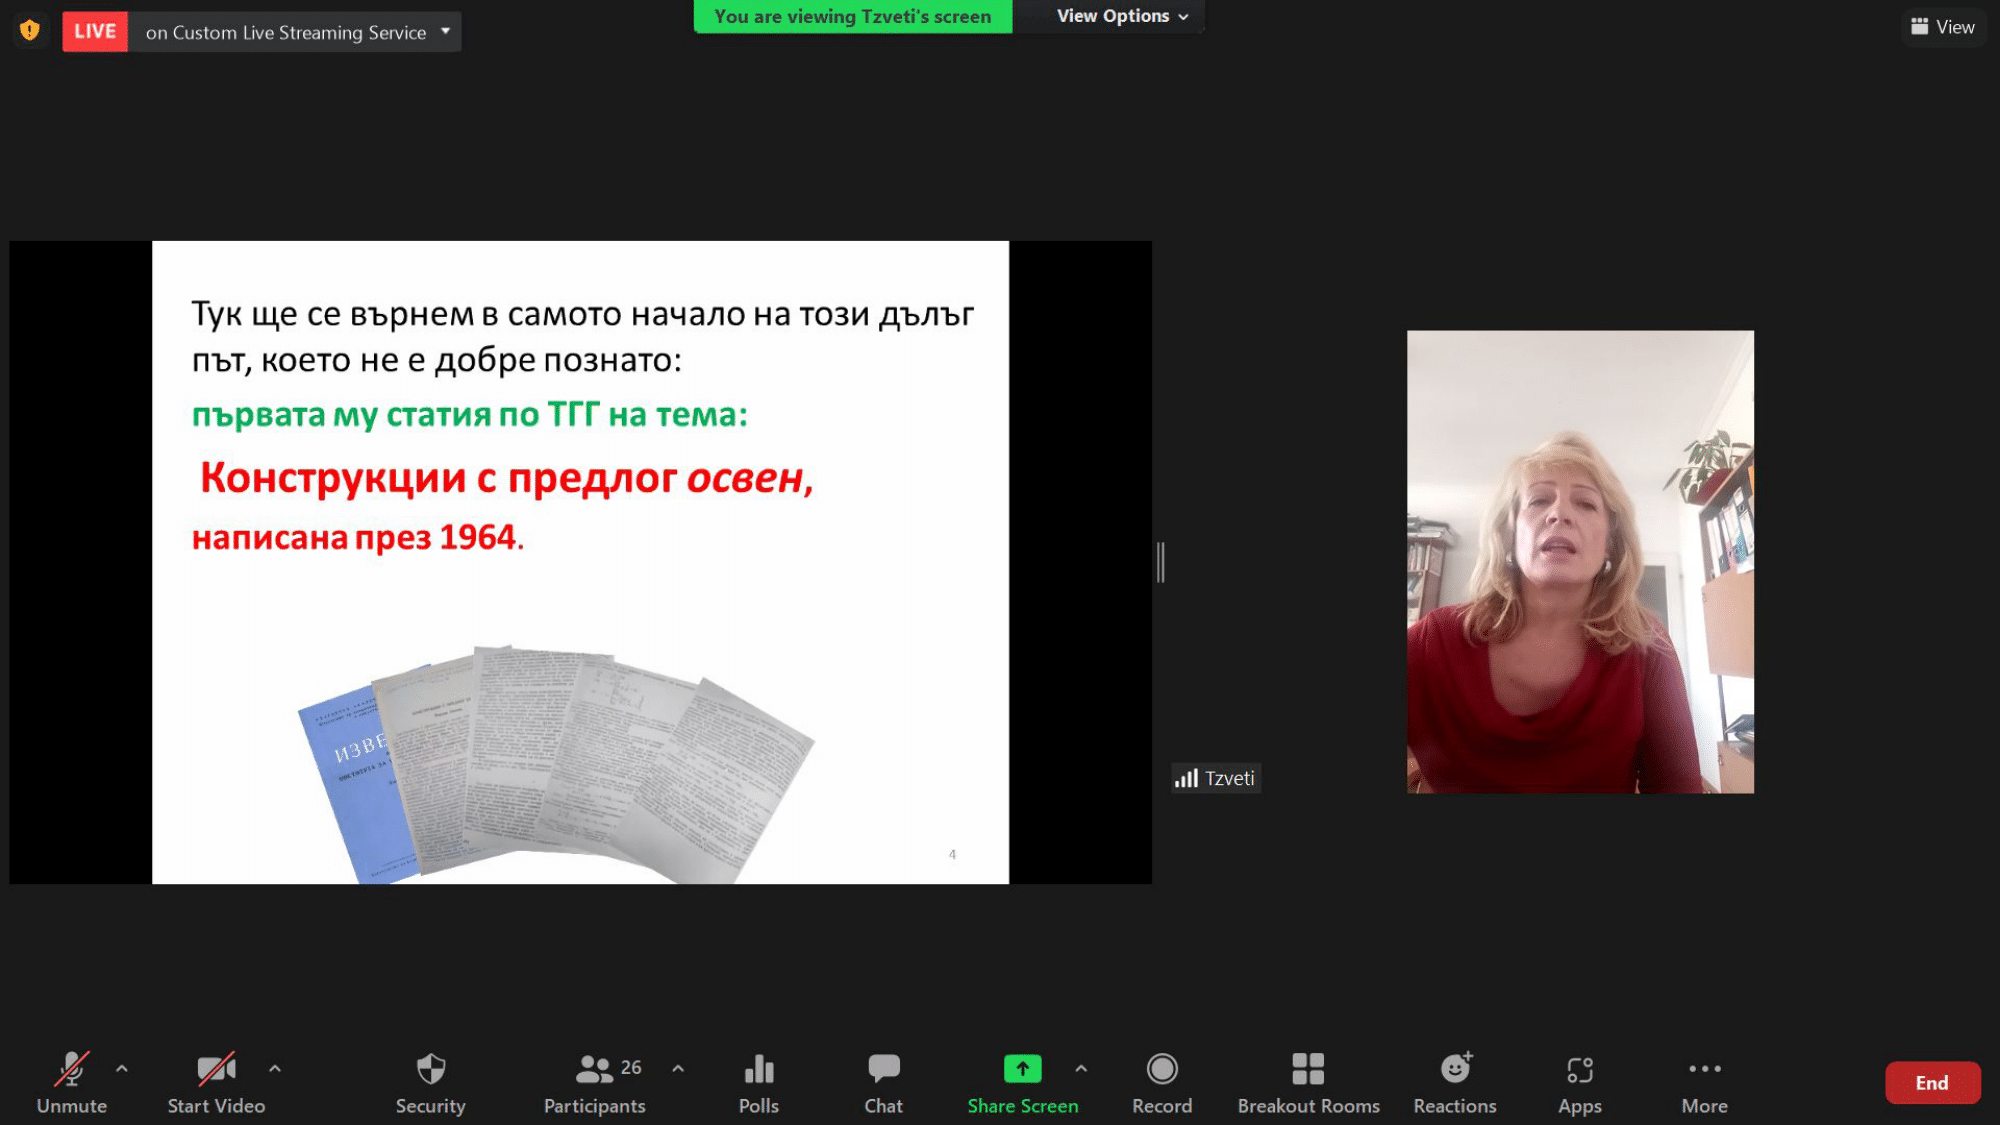Viewport: 2000px width, 1125px height.
Task: Click the red End button
Action: [1931, 1083]
